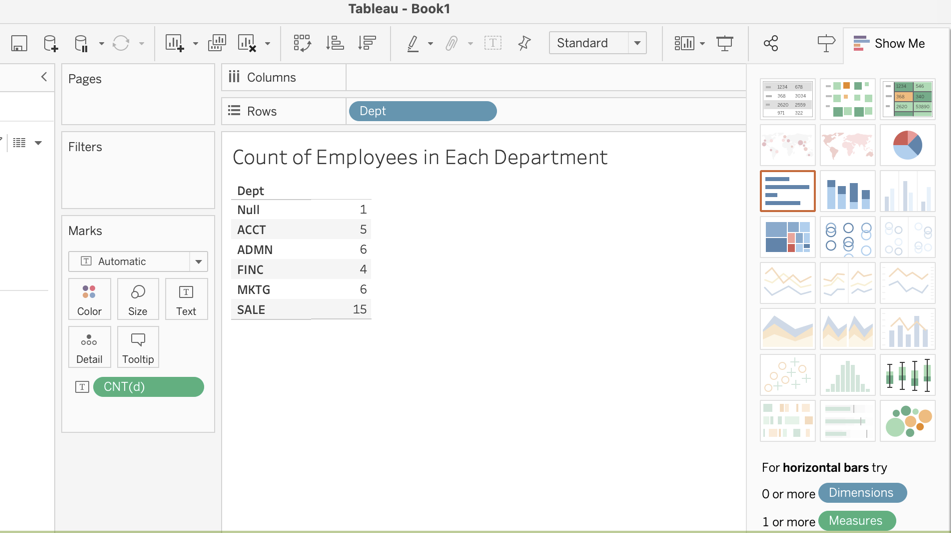Click the Duplicate worksheet icon
This screenshot has width=951, height=533.
click(217, 43)
